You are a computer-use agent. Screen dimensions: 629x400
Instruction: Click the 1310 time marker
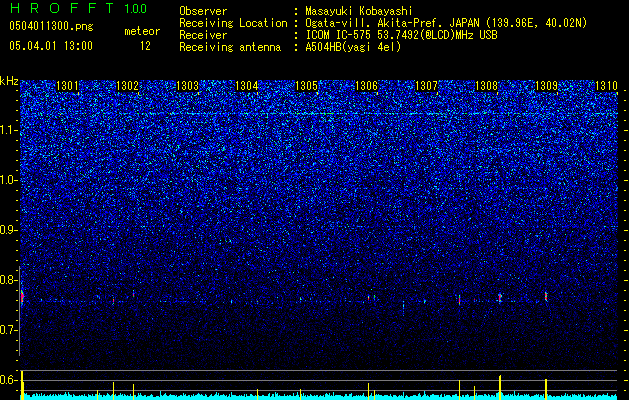point(606,86)
